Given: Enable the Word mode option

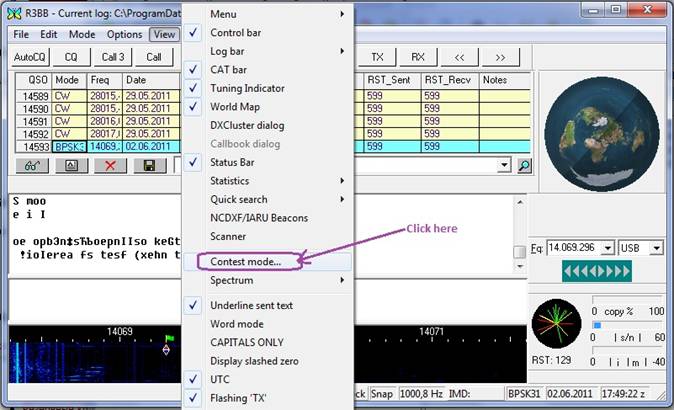Looking at the screenshot, I should [236, 324].
